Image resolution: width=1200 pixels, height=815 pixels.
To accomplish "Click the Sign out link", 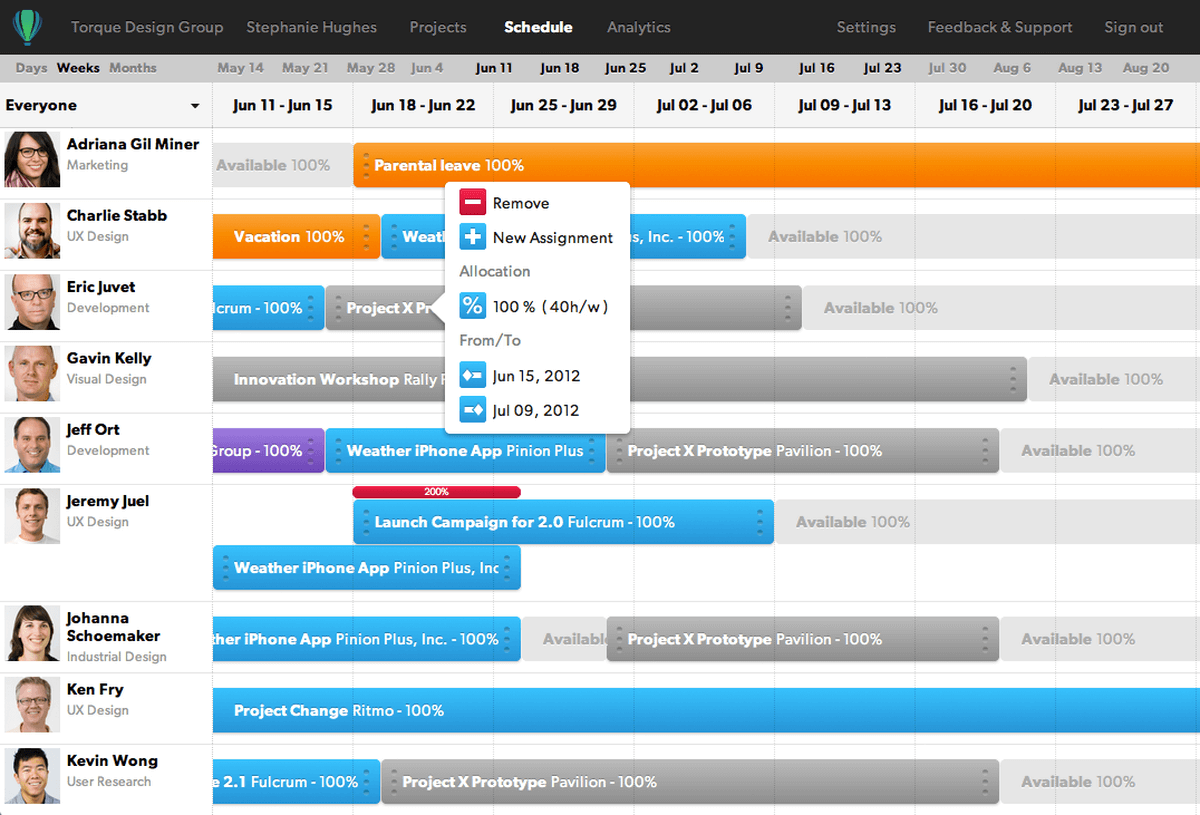I will coord(1133,27).
